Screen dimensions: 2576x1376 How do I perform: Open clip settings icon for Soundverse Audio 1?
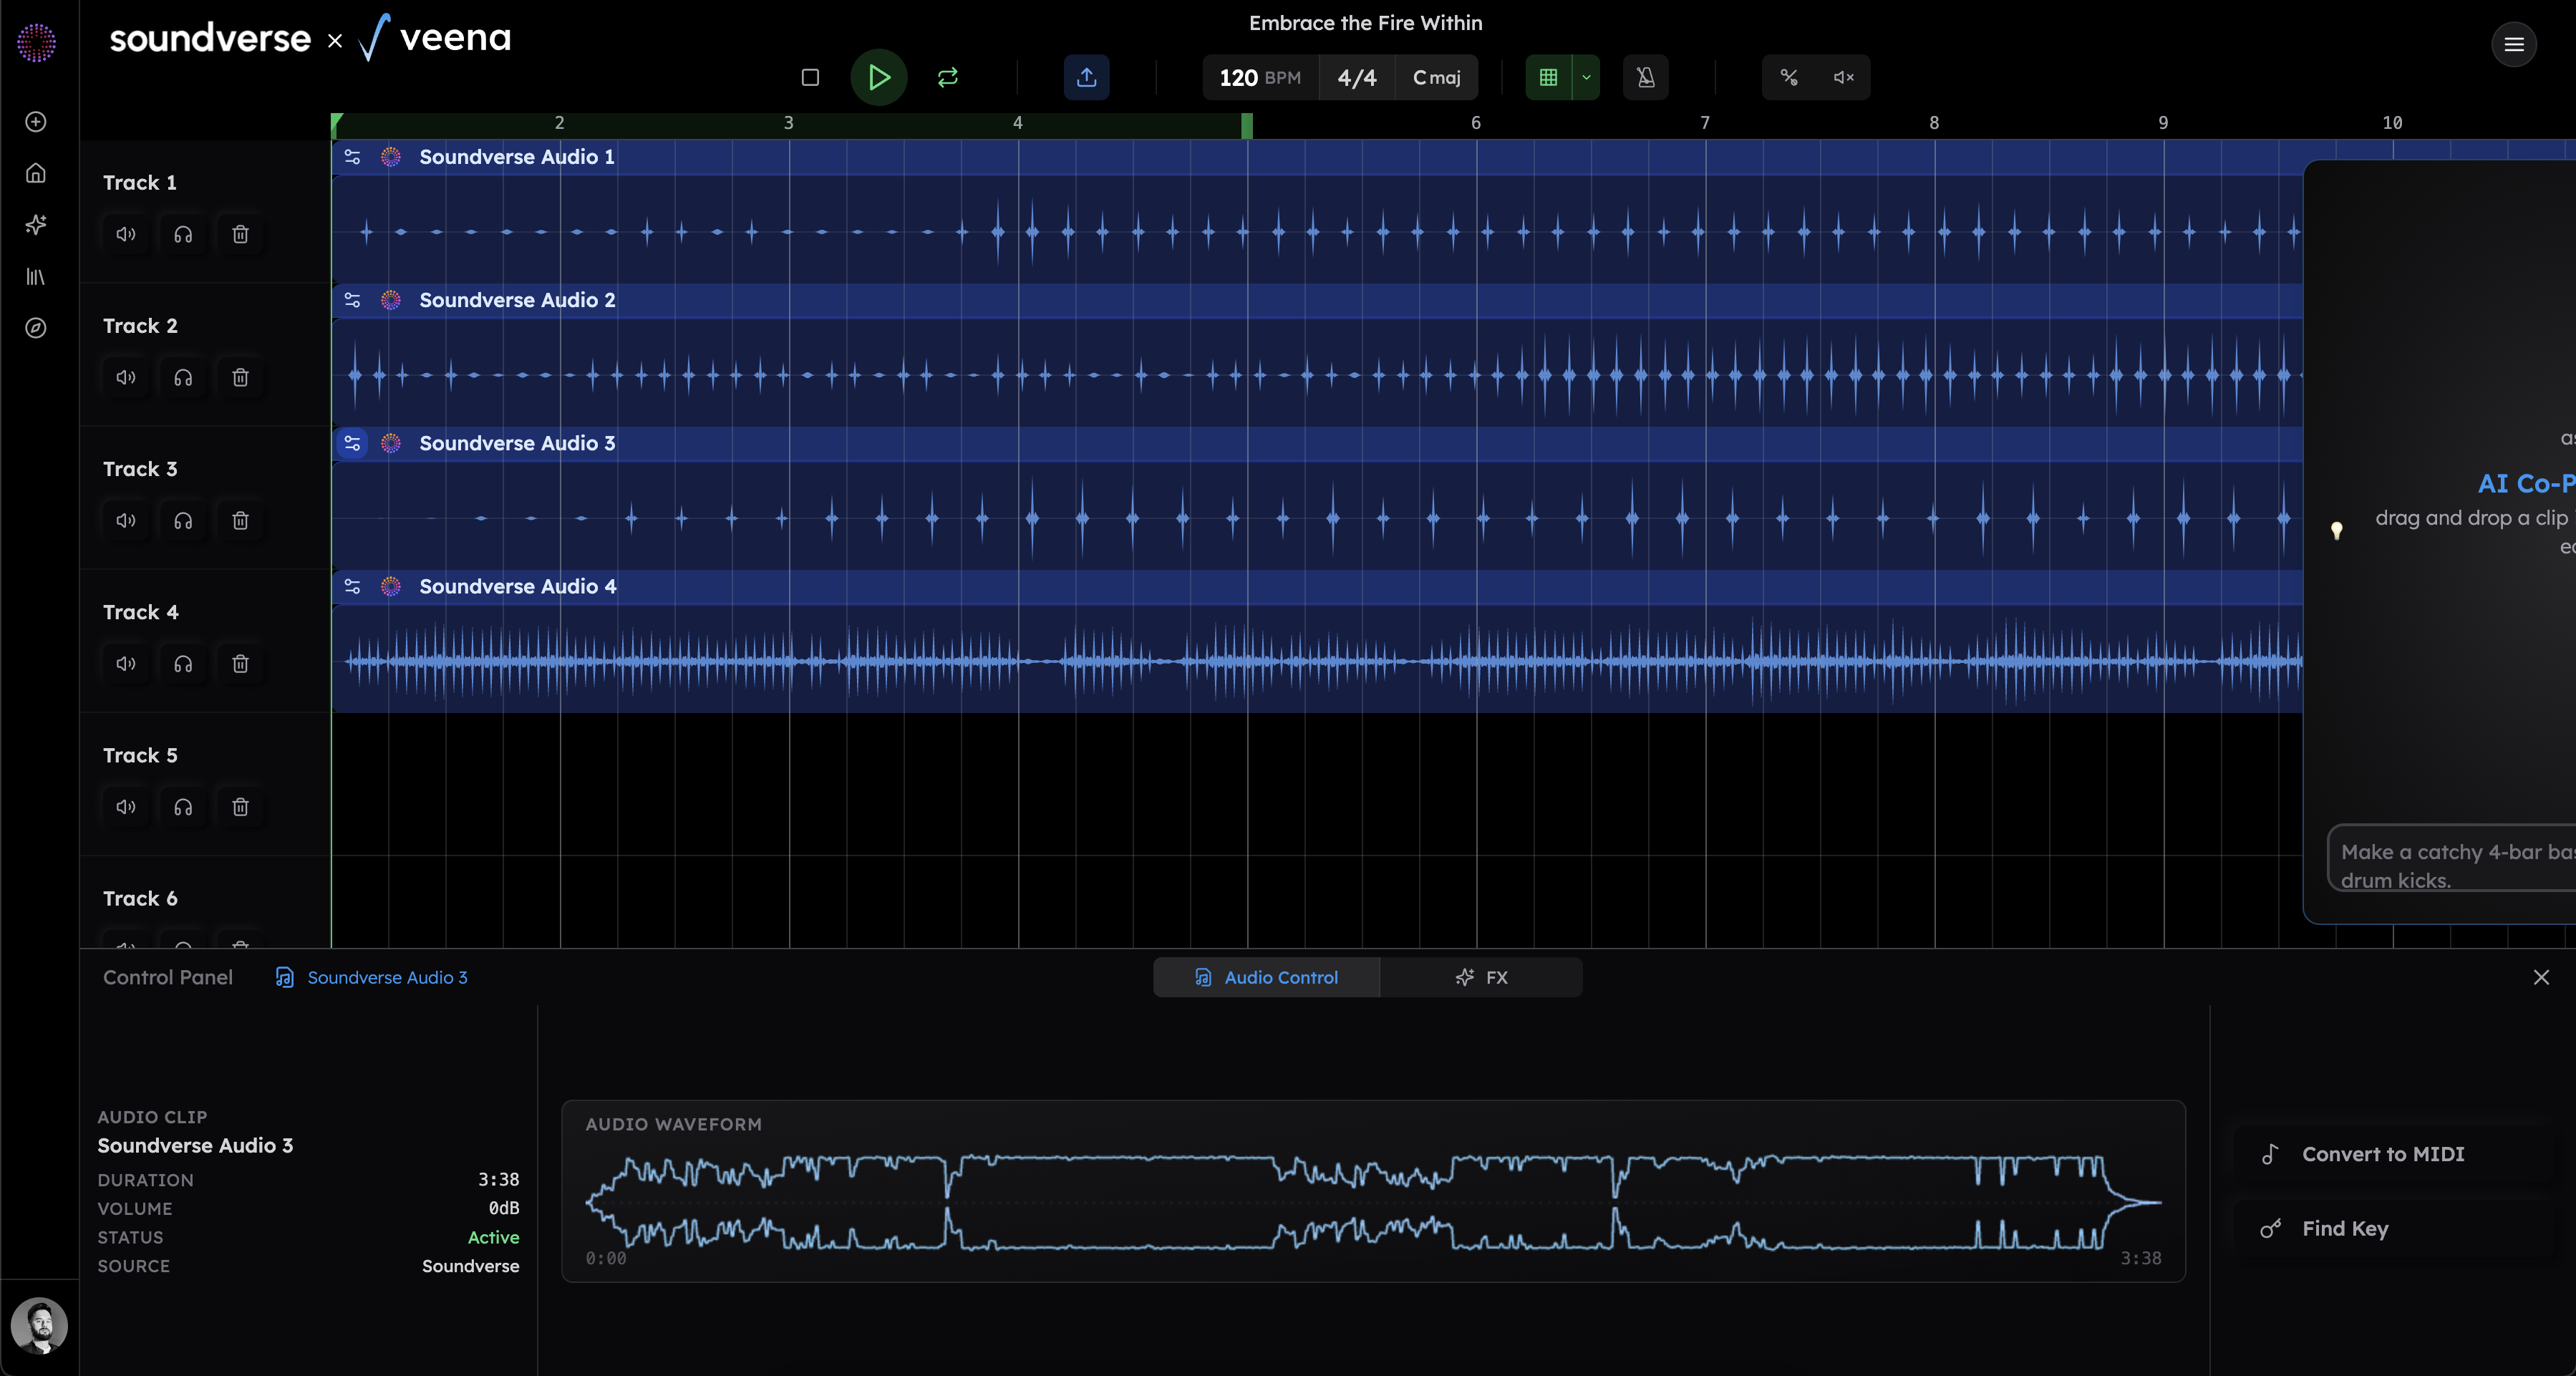click(x=352, y=157)
